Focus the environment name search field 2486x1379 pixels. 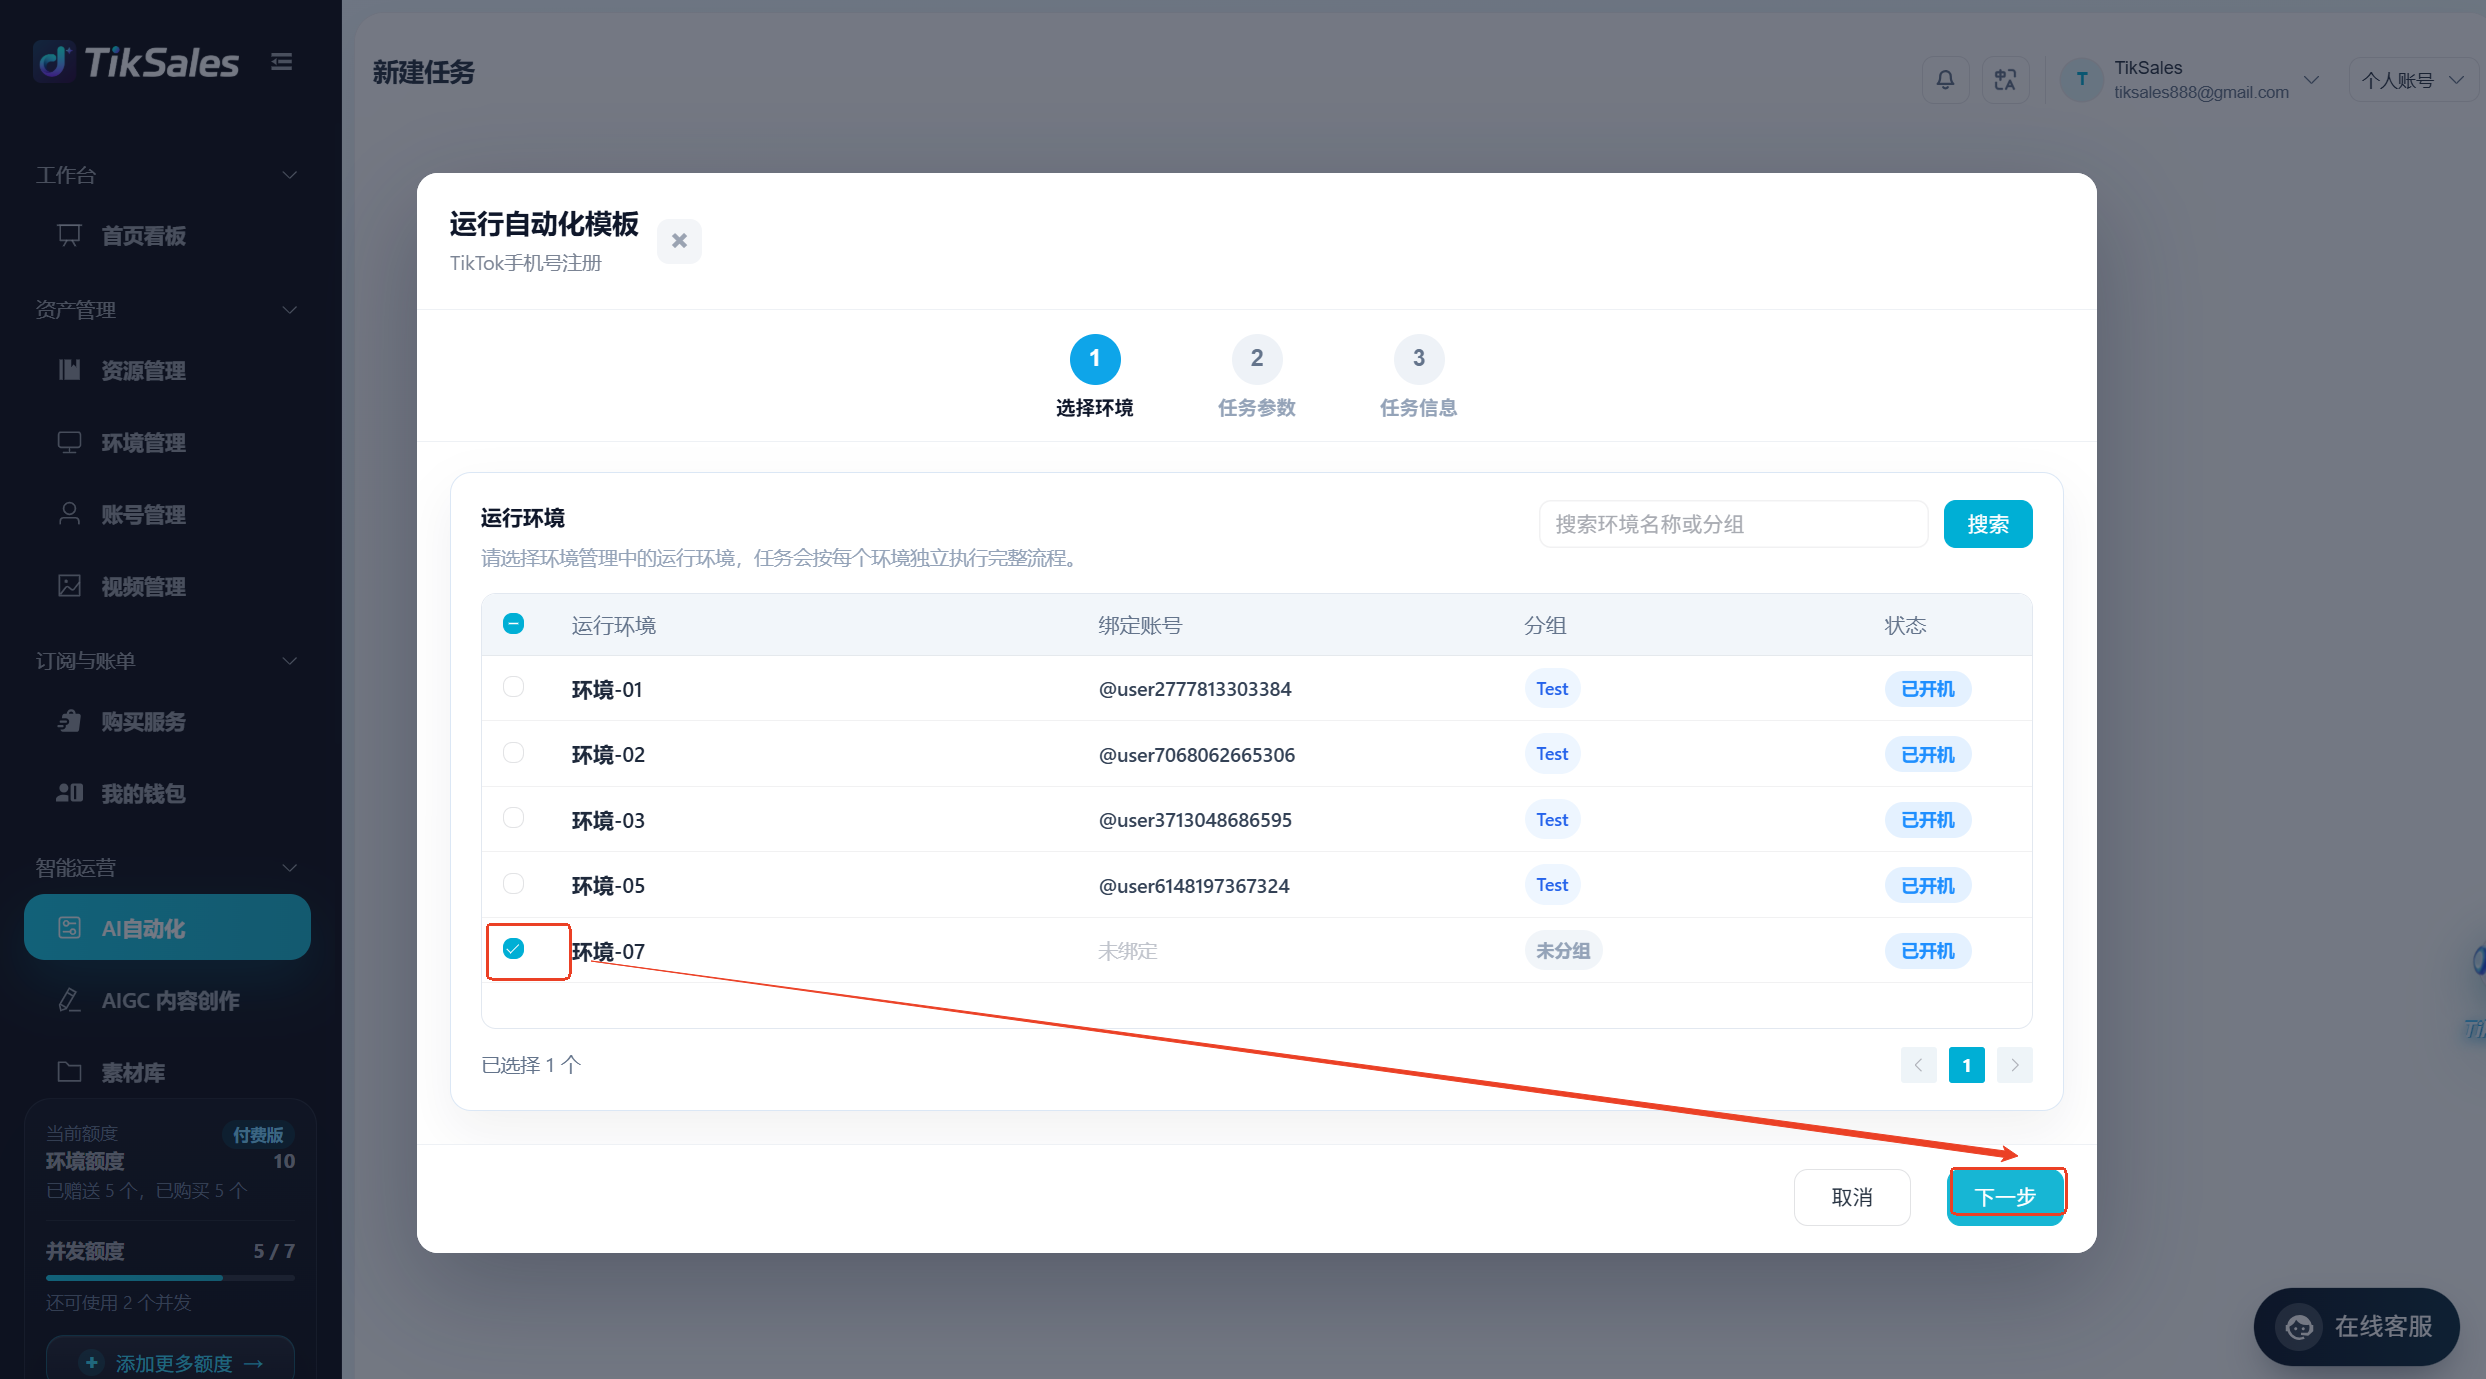coord(1733,524)
